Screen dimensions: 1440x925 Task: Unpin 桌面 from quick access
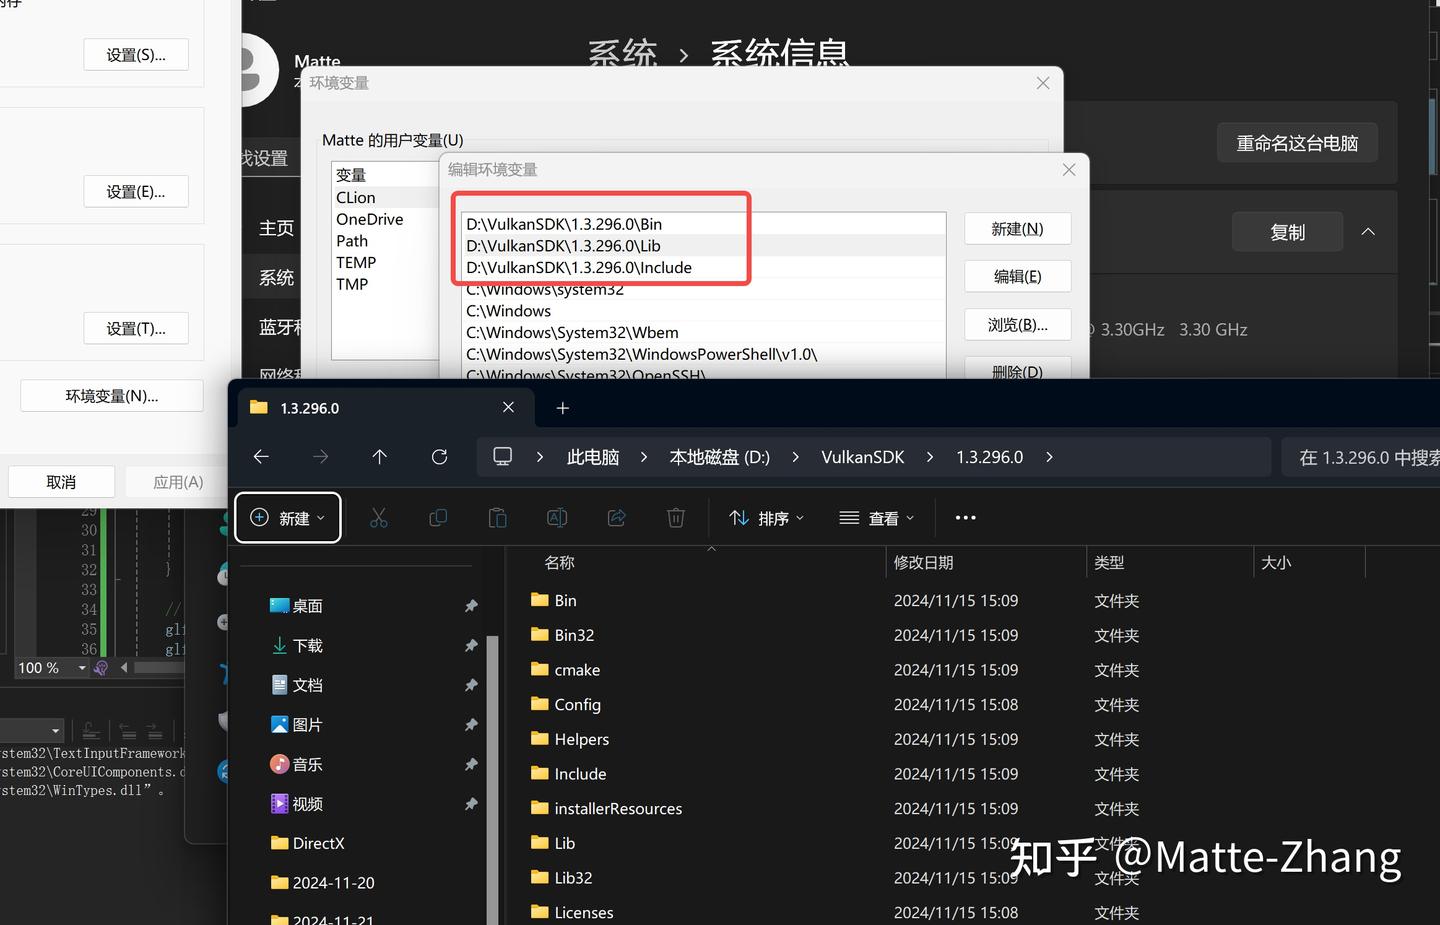coord(471,606)
